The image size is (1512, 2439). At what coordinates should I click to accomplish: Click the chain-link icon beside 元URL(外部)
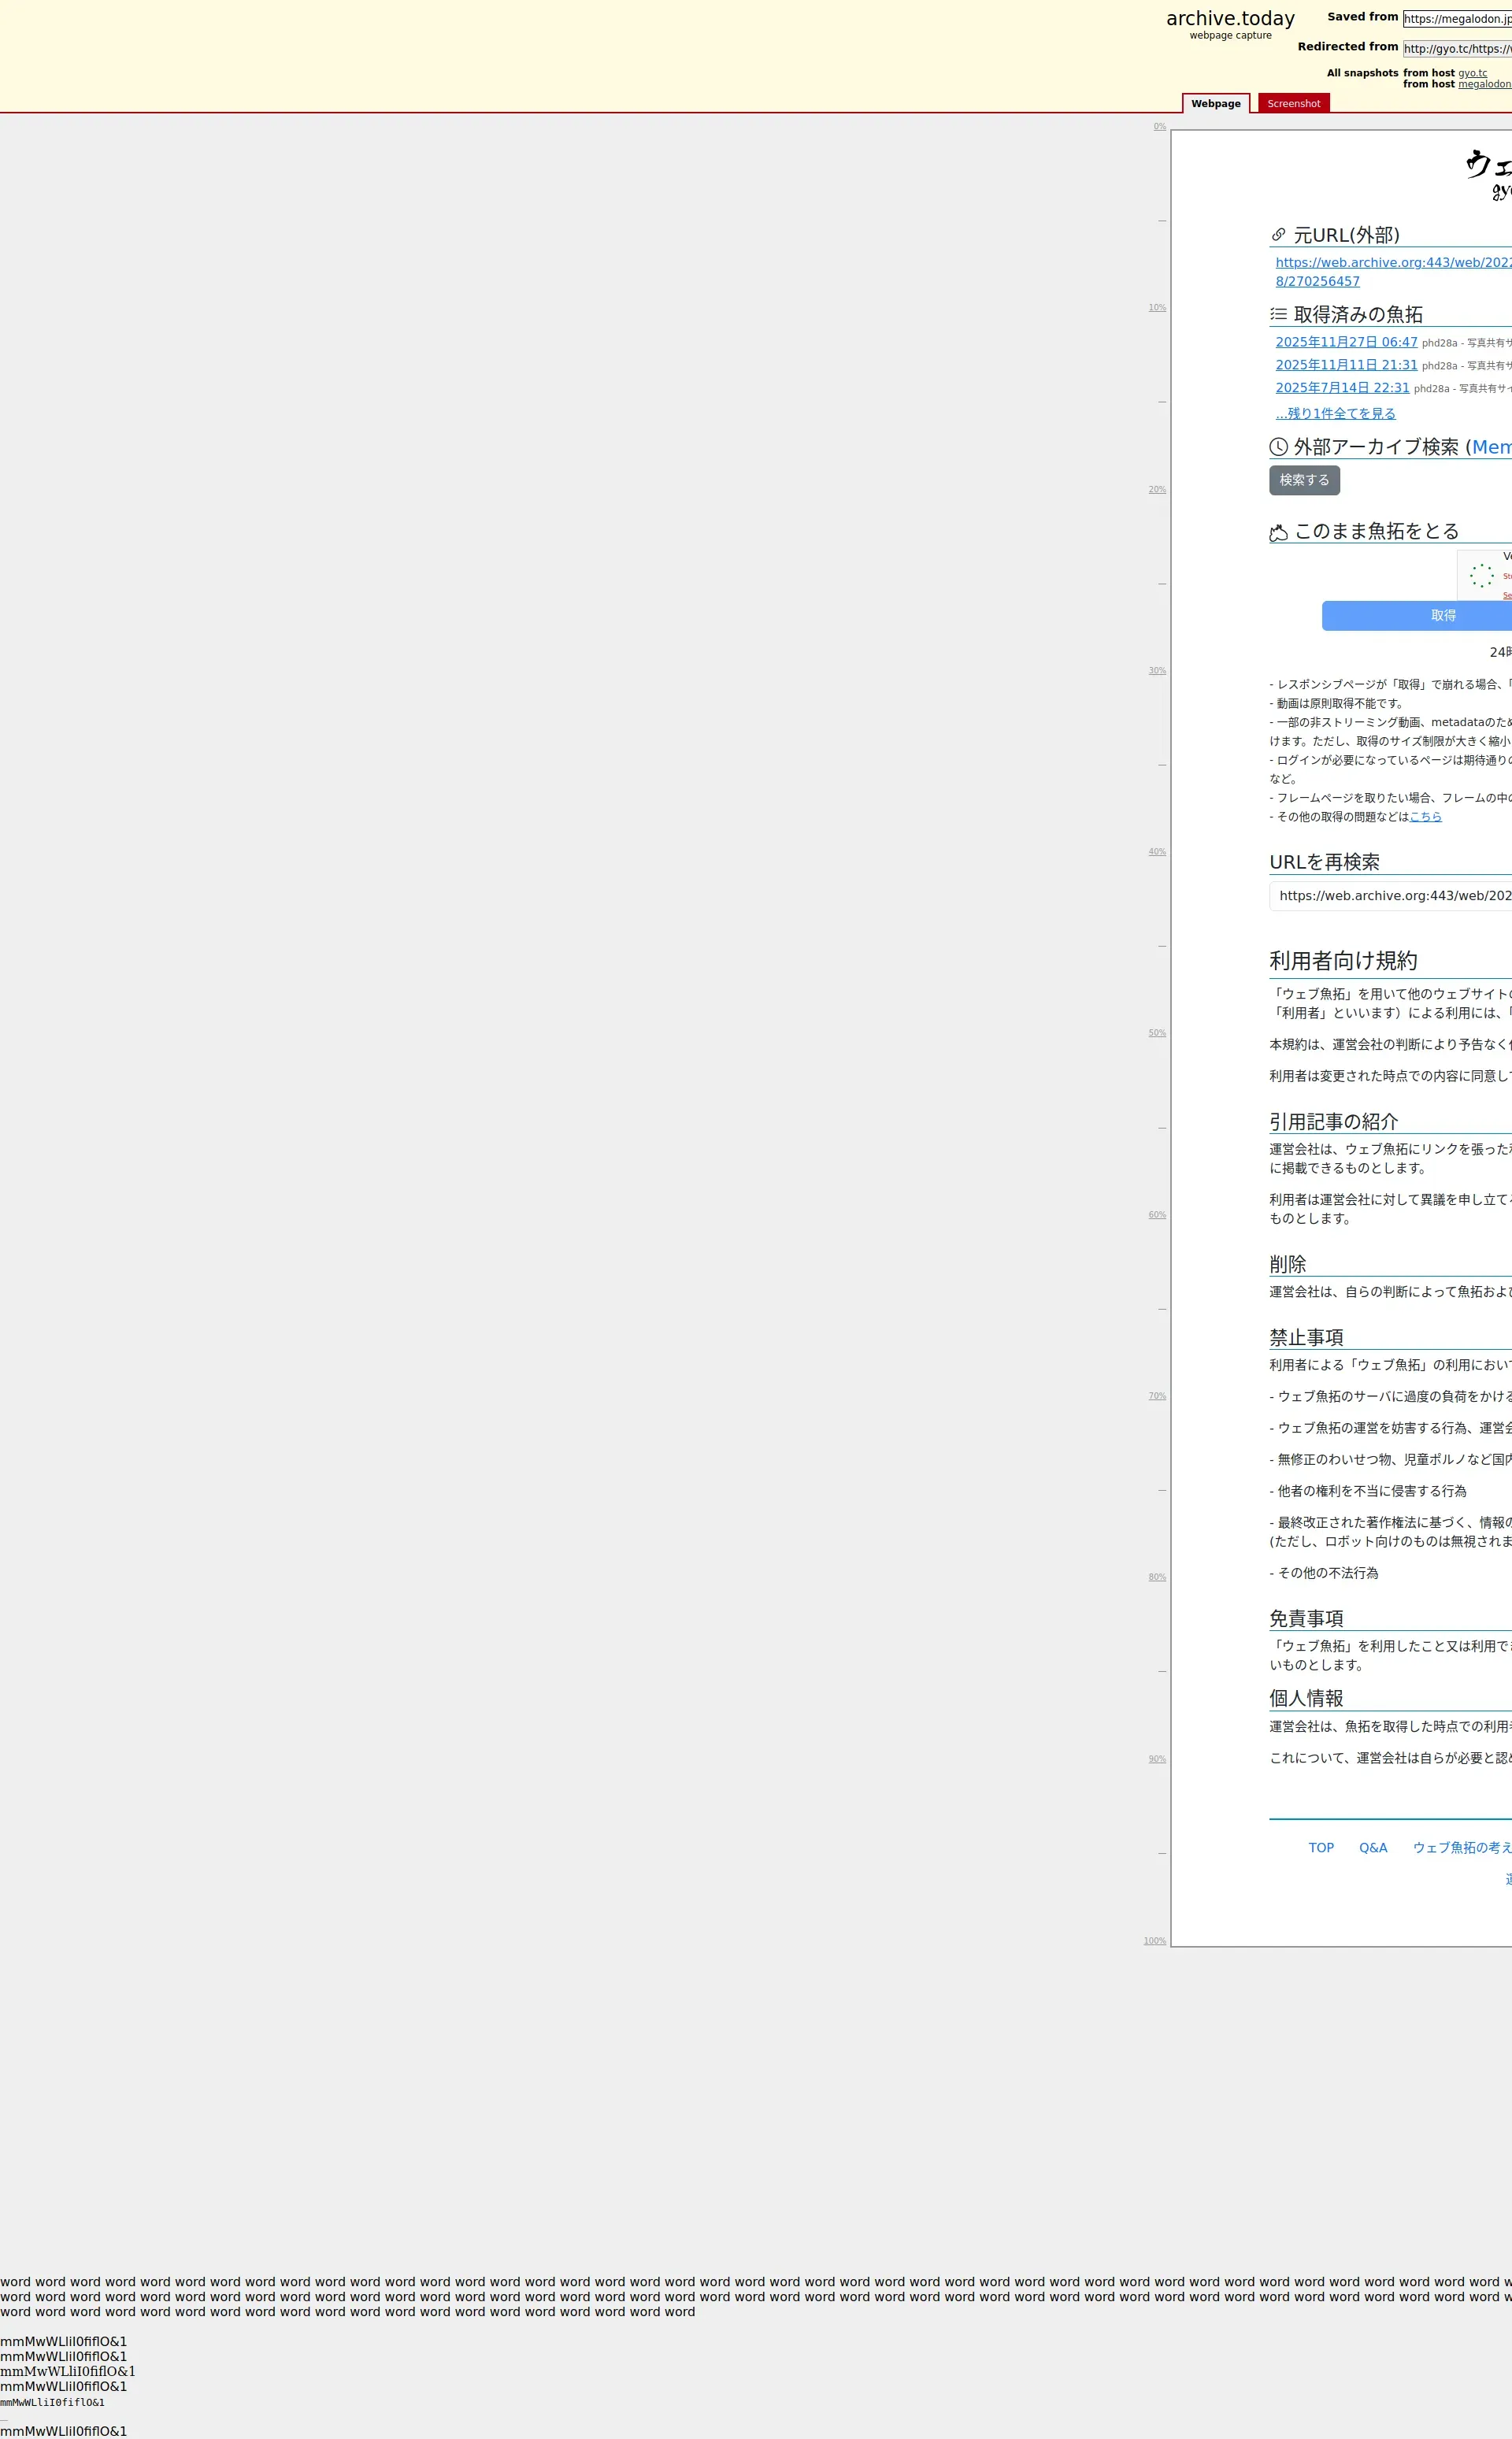tap(1277, 235)
